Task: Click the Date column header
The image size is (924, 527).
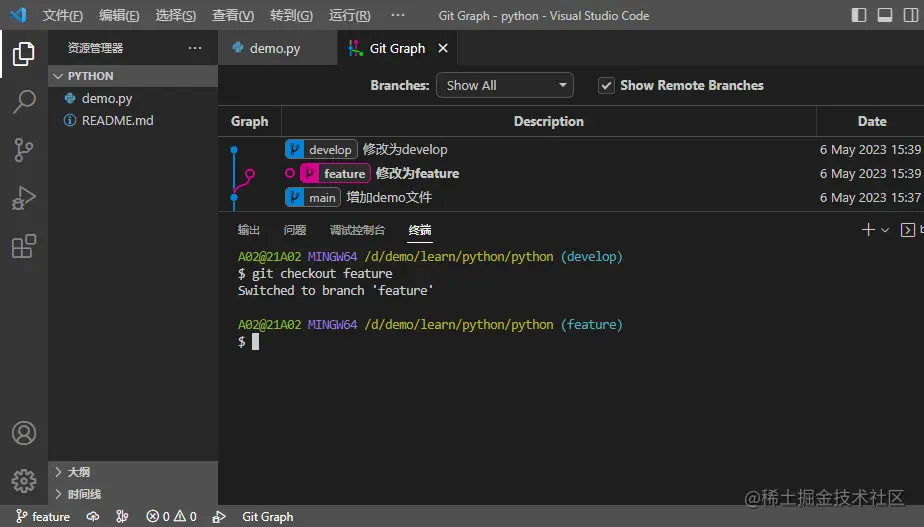Action: click(x=872, y=121)
